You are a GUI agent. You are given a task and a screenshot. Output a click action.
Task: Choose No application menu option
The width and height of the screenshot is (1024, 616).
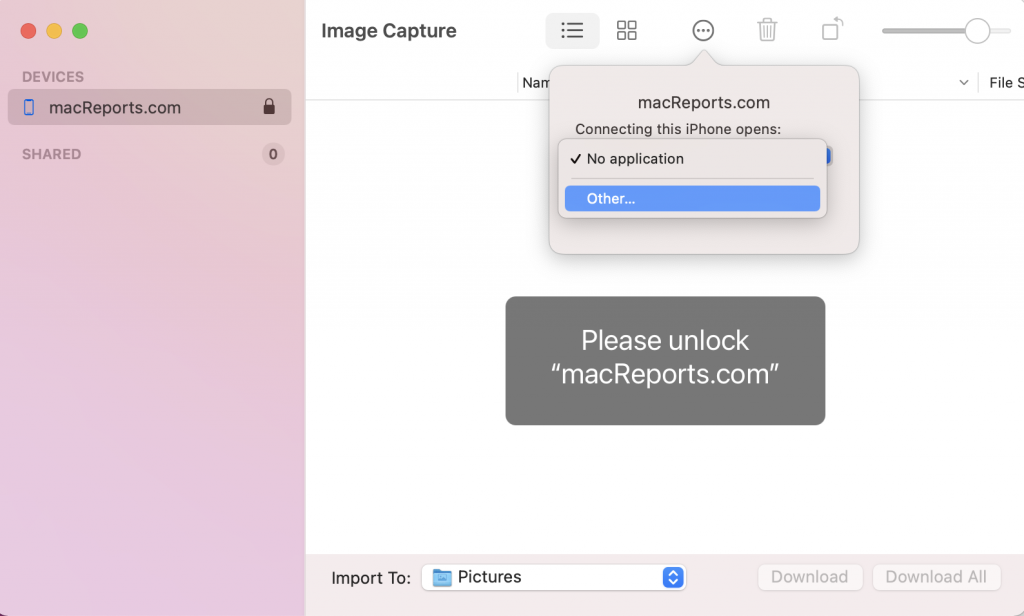[692, 159]
